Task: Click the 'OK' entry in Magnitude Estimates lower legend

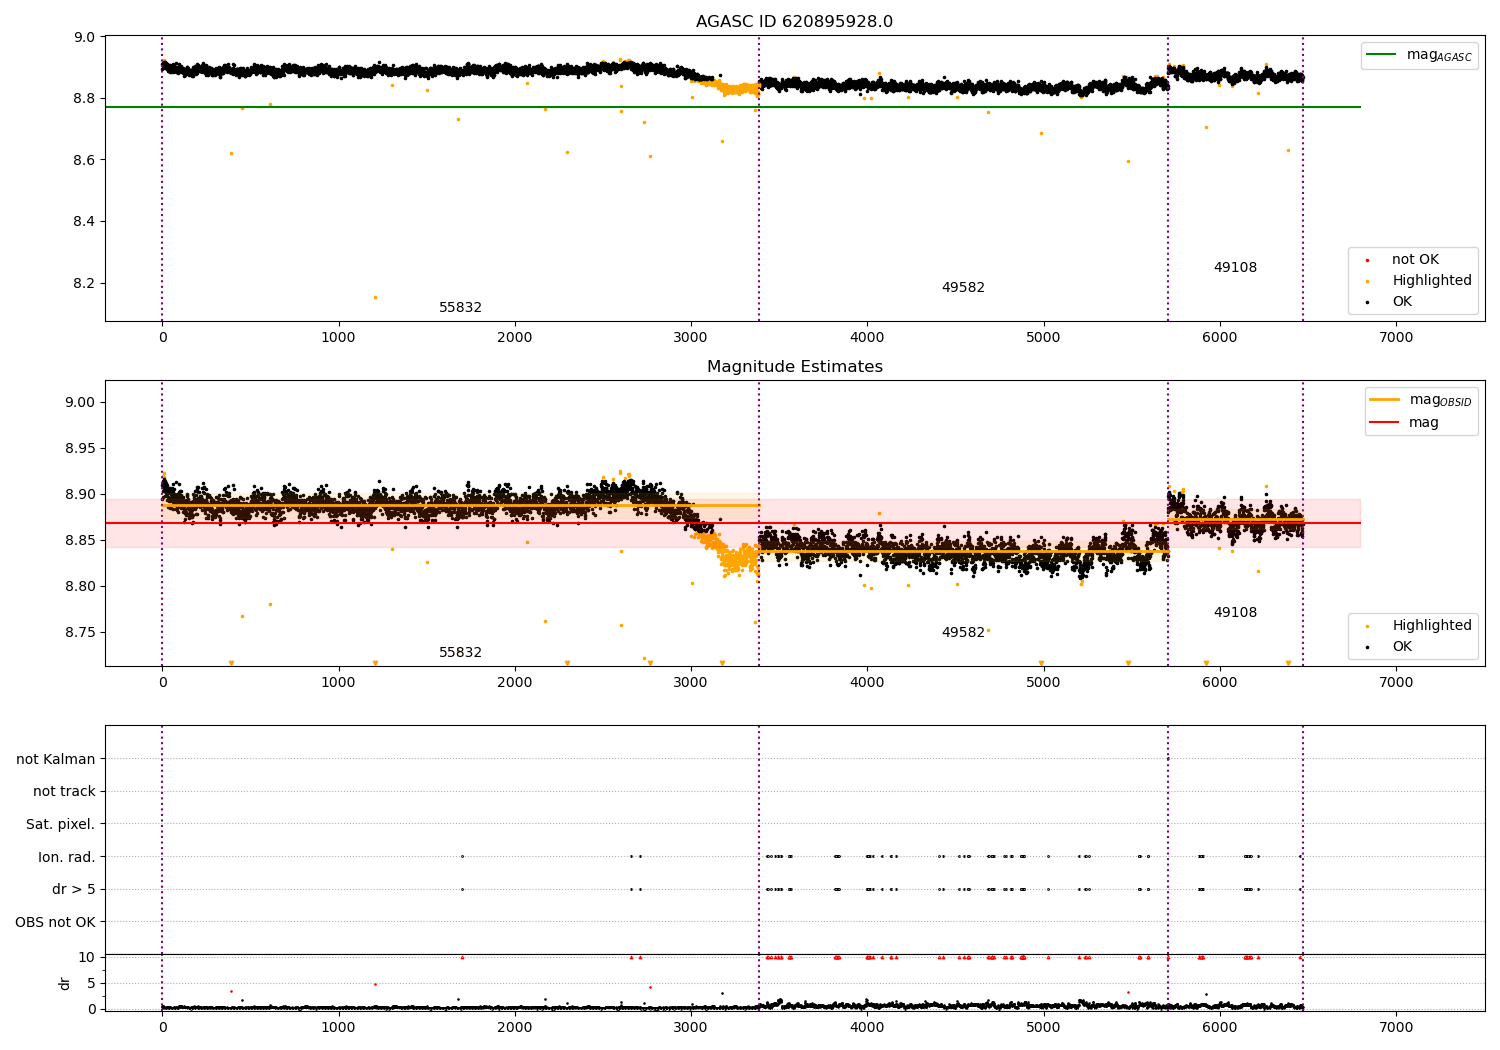Action: (x=1401, y=646)
